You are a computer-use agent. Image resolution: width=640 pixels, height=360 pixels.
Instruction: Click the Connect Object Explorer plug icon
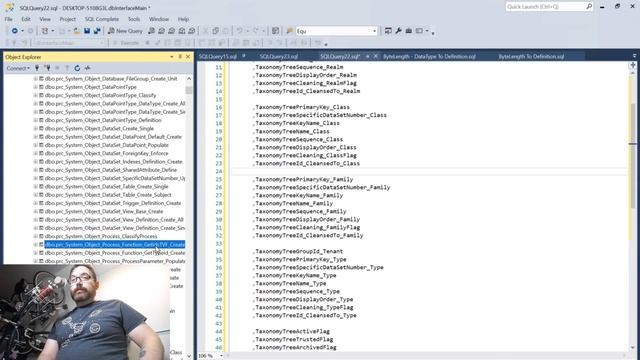[37, 68]
